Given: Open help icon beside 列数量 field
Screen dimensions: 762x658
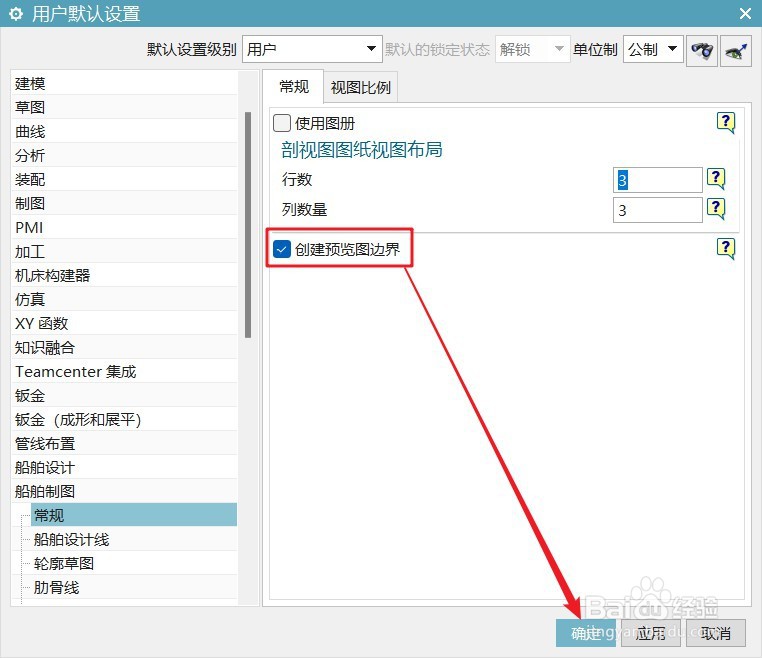Looking at the screenshot, I should tap(716, 208).
